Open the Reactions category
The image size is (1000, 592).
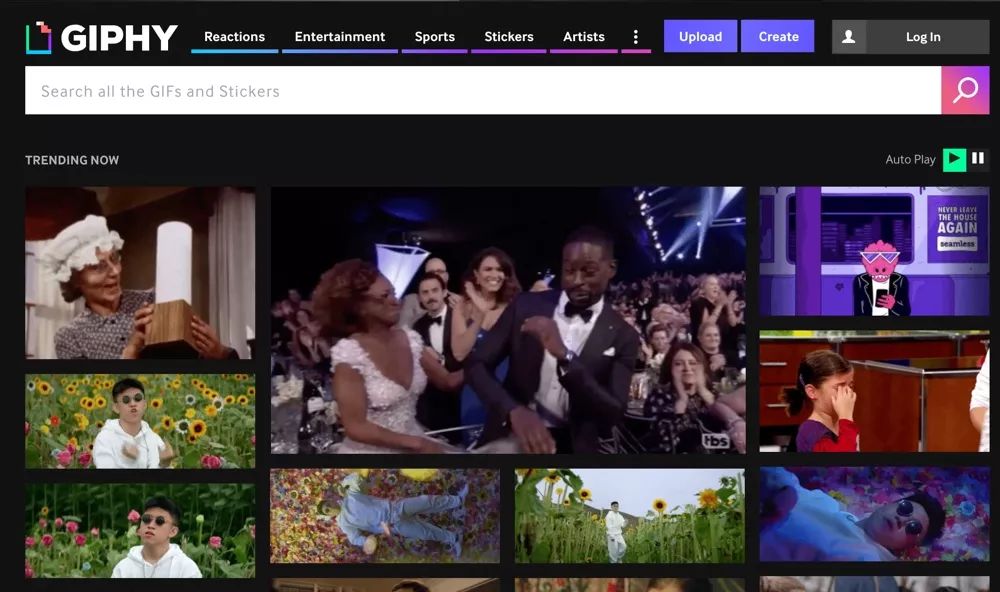[234, 37]
